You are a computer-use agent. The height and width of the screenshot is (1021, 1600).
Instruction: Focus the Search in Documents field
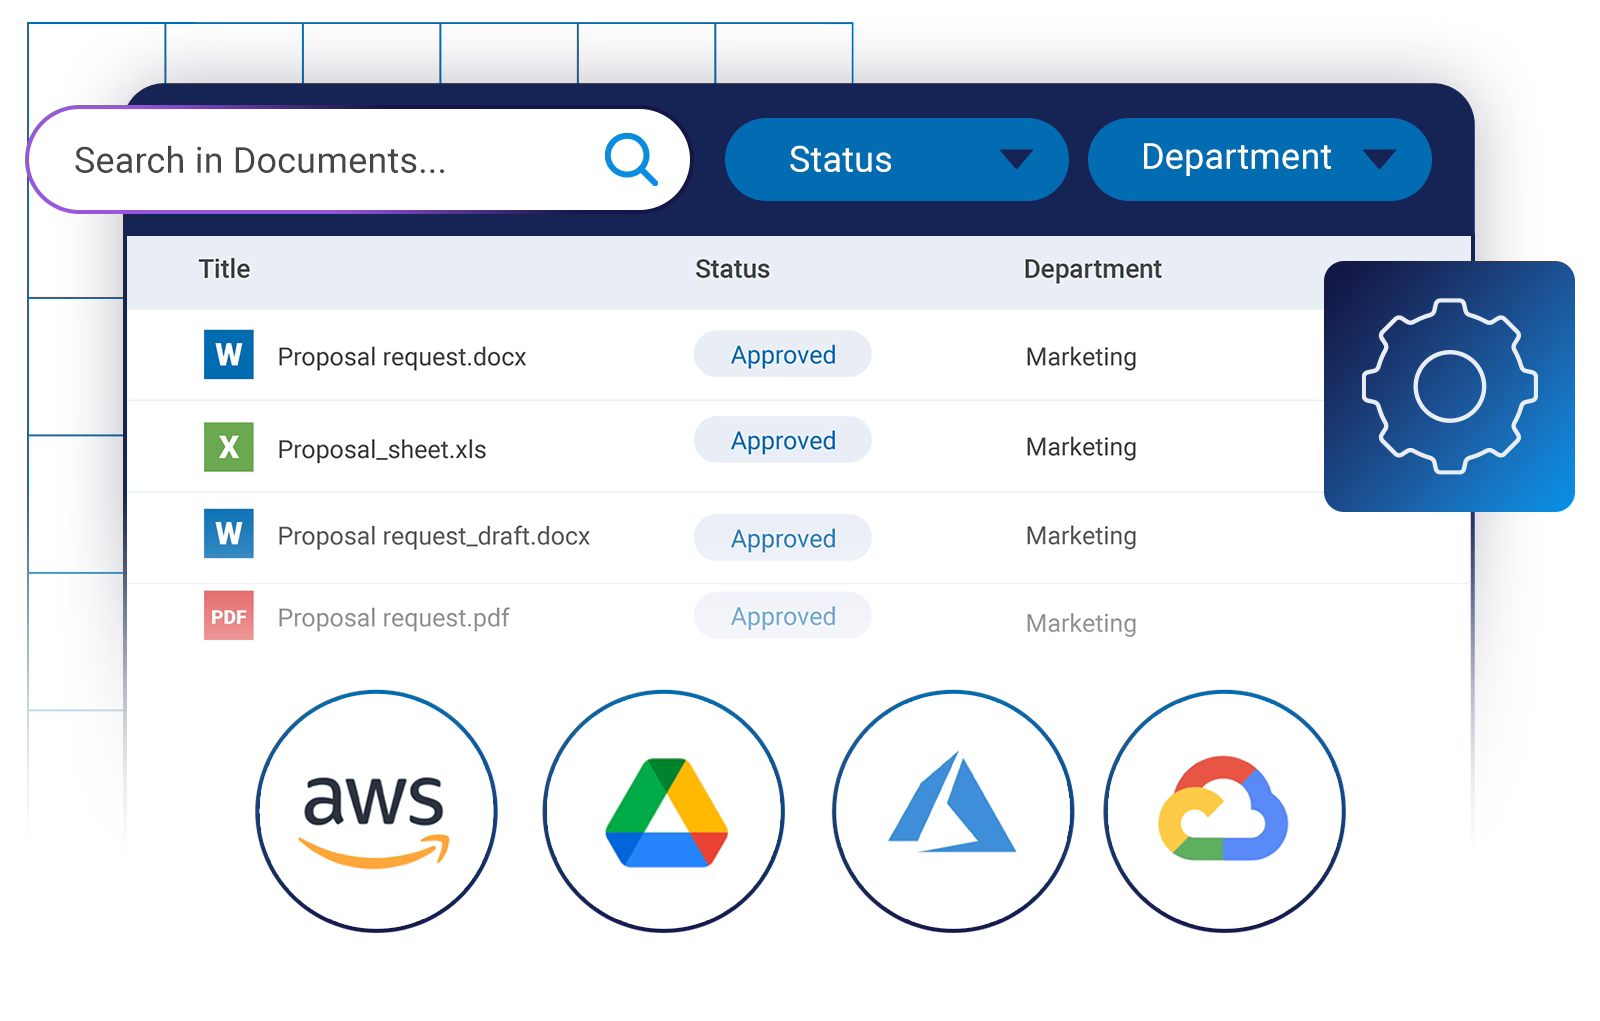coord(359,160)
